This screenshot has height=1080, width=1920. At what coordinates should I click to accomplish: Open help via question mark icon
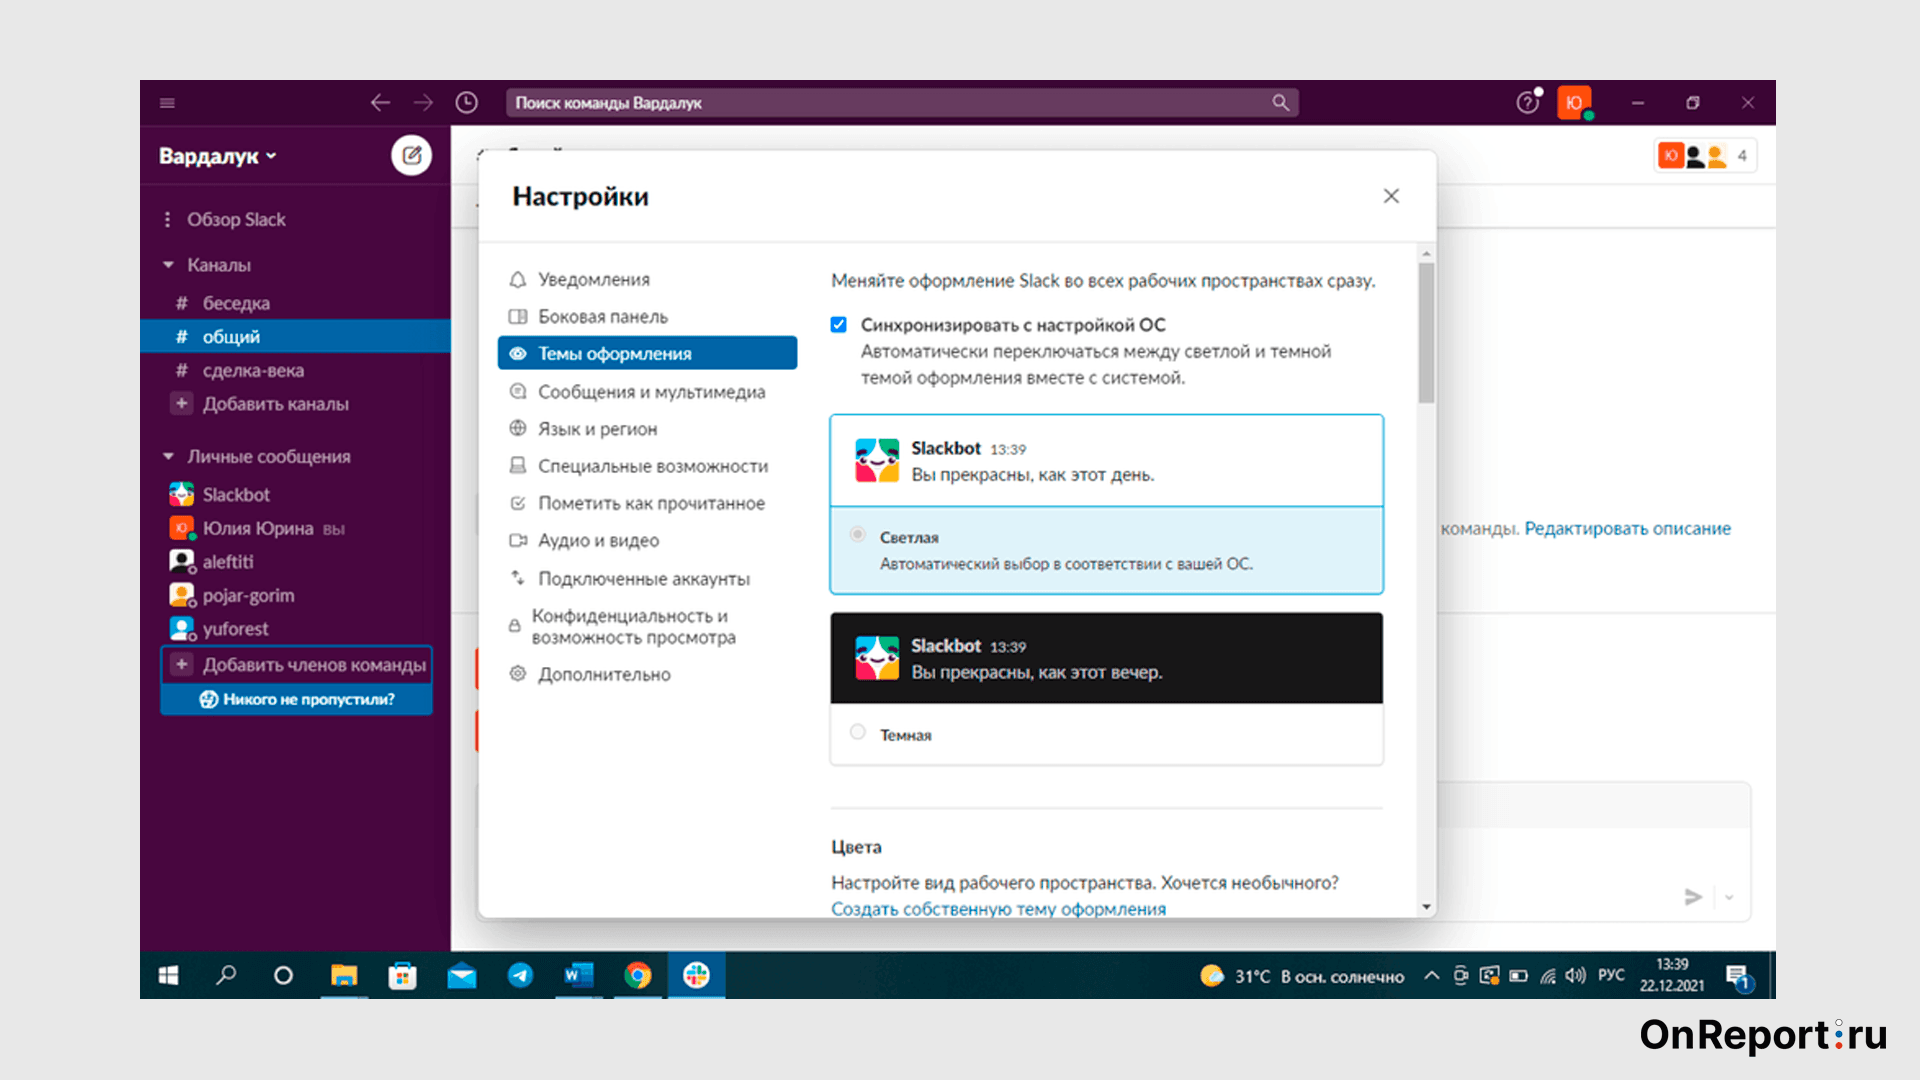tap(1527, 102)
